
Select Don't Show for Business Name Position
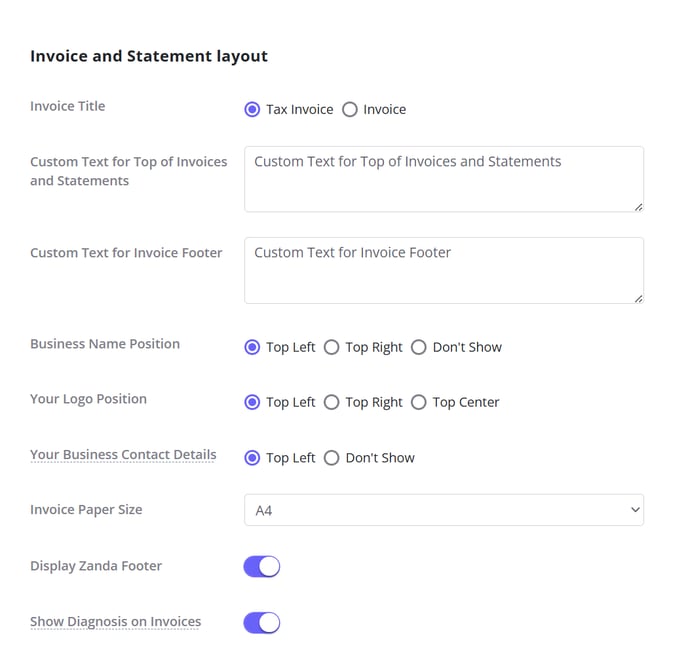419,347
